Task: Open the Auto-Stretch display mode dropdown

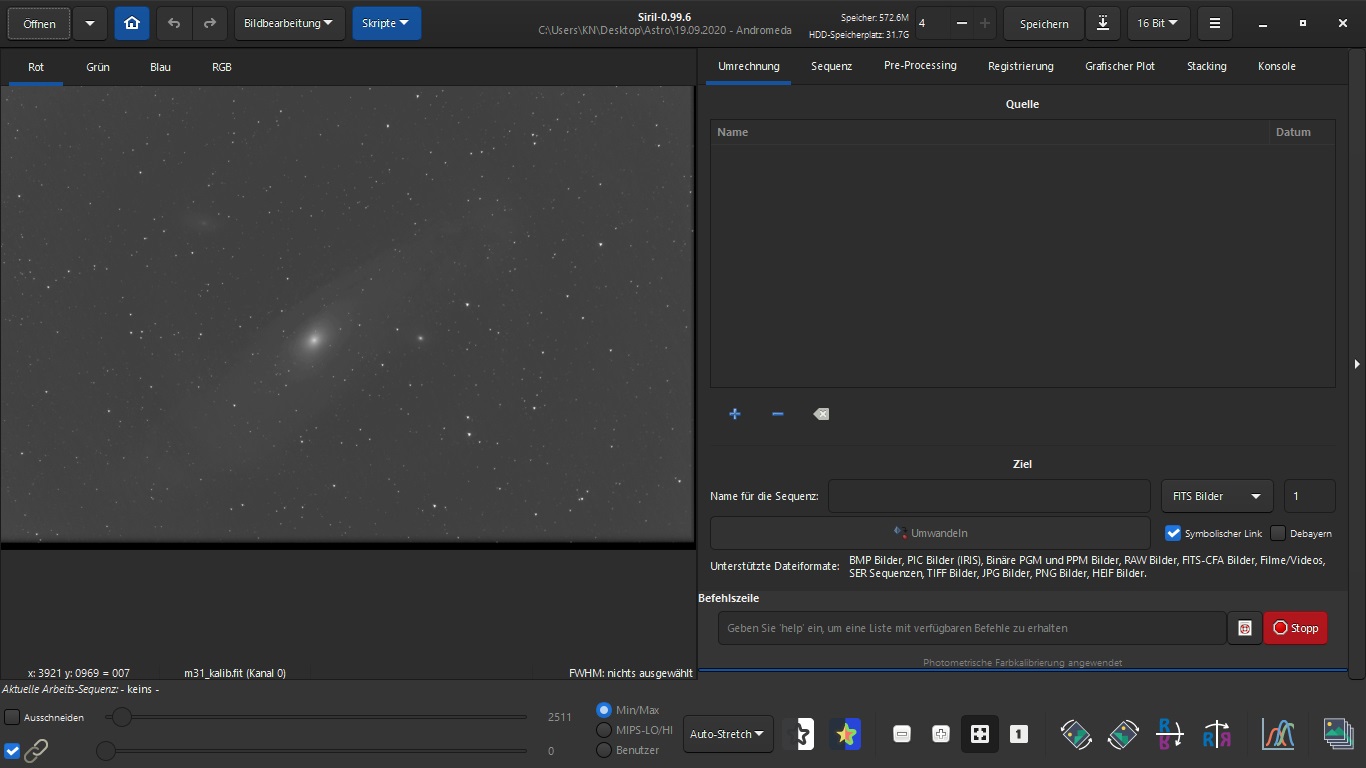Action: (x=728, y=734)
